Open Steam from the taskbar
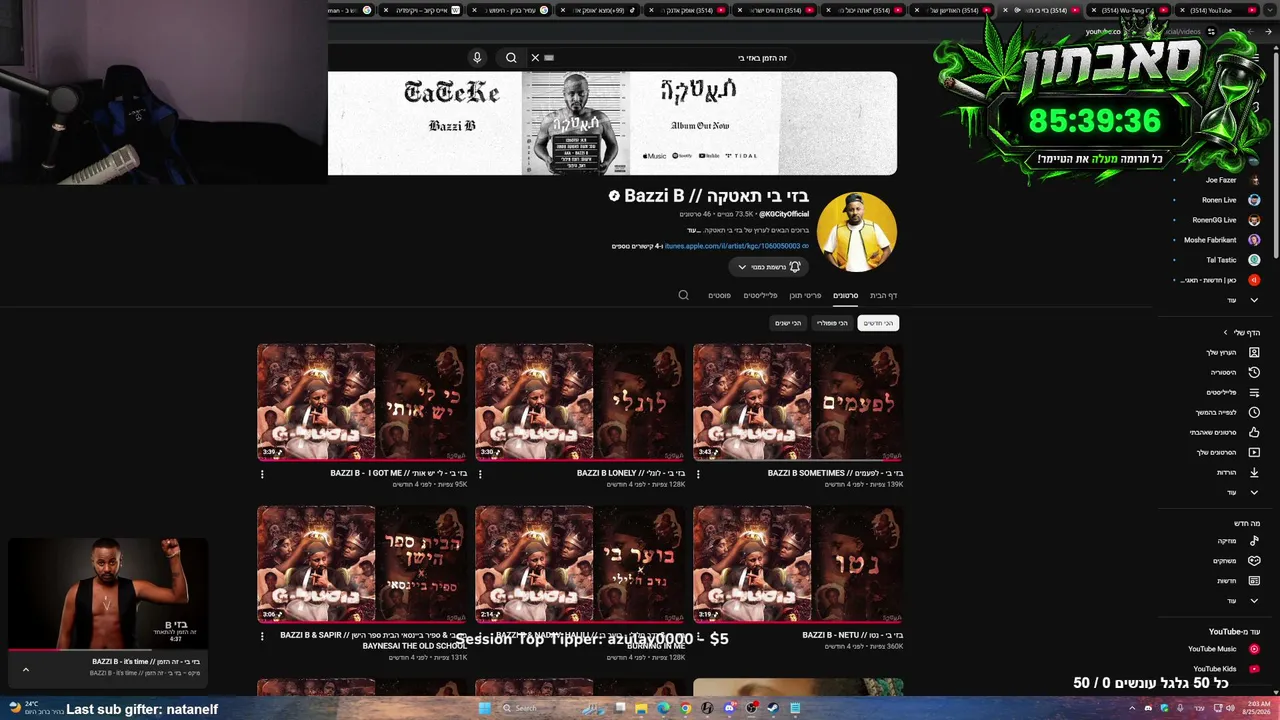This screenshot has width=1280, height=720. [773, 708]
